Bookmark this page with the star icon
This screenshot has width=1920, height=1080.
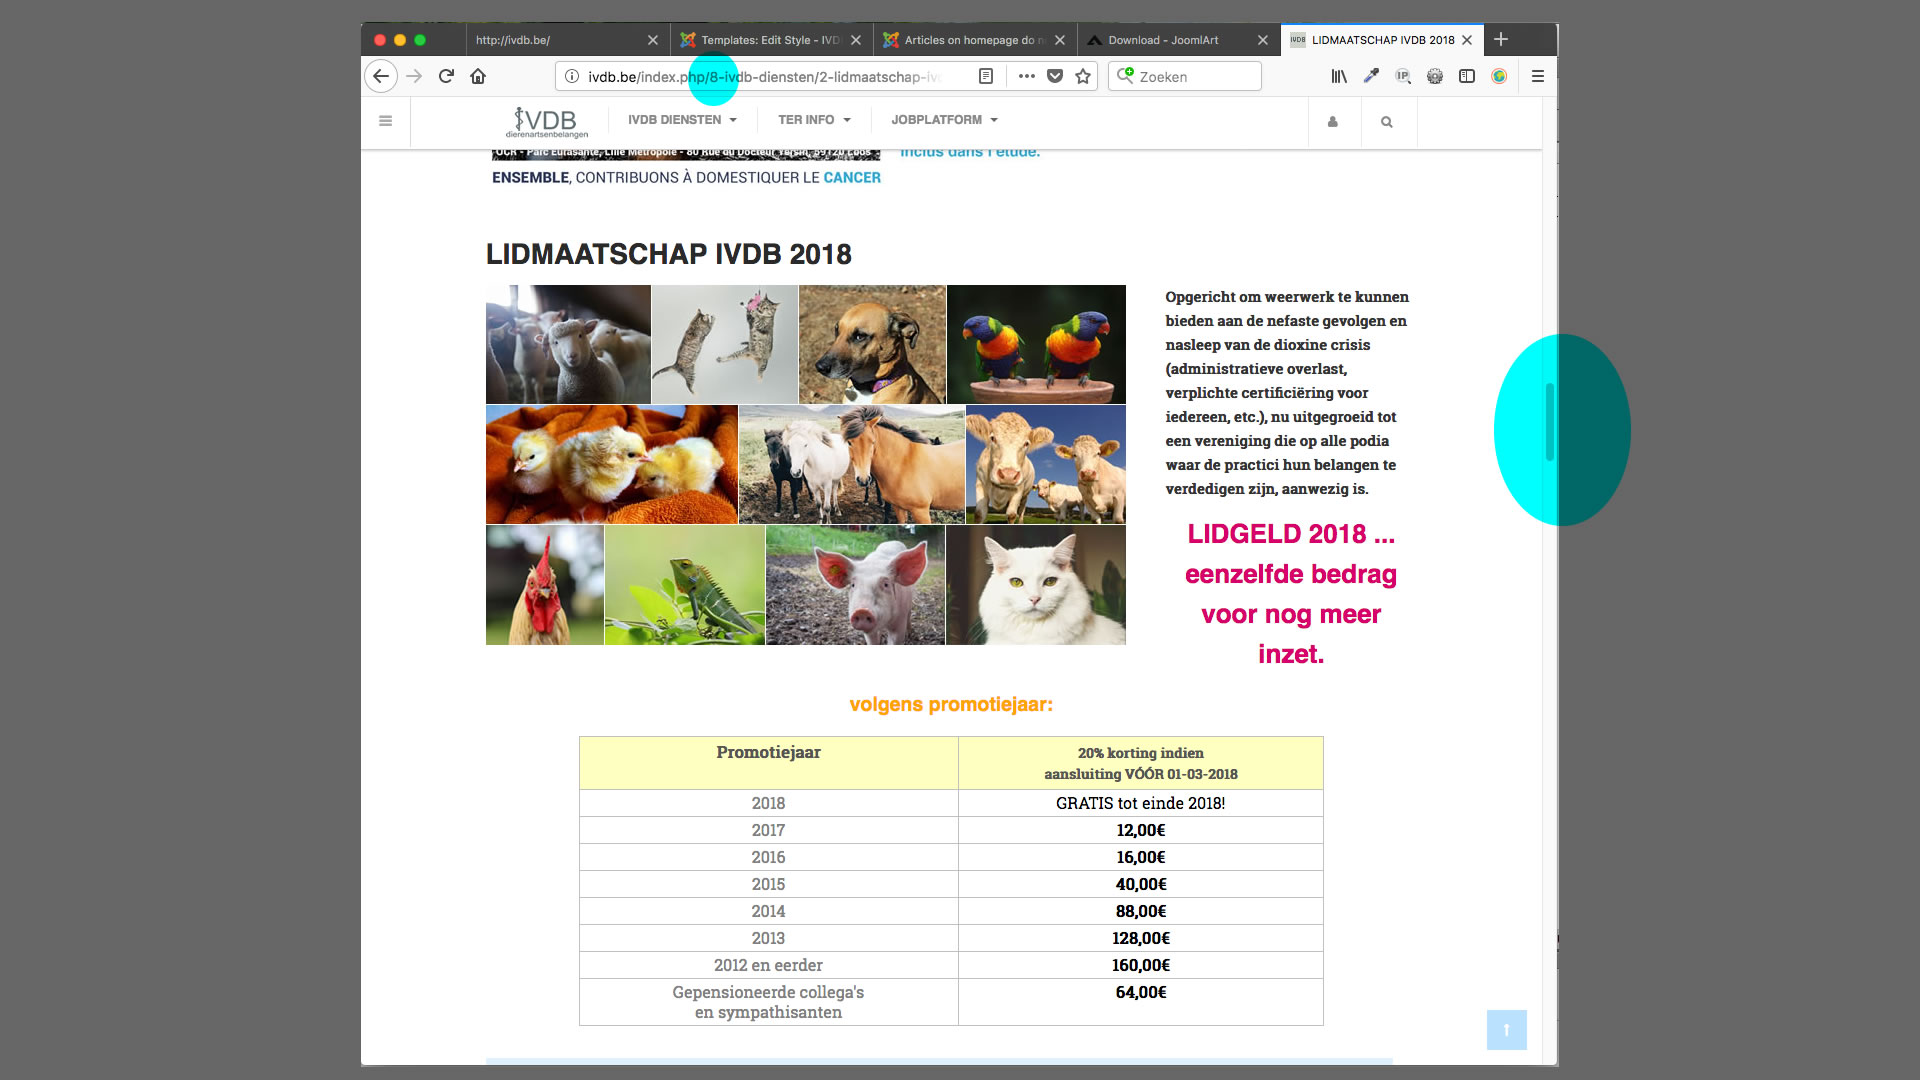[x=1083, y=76]
